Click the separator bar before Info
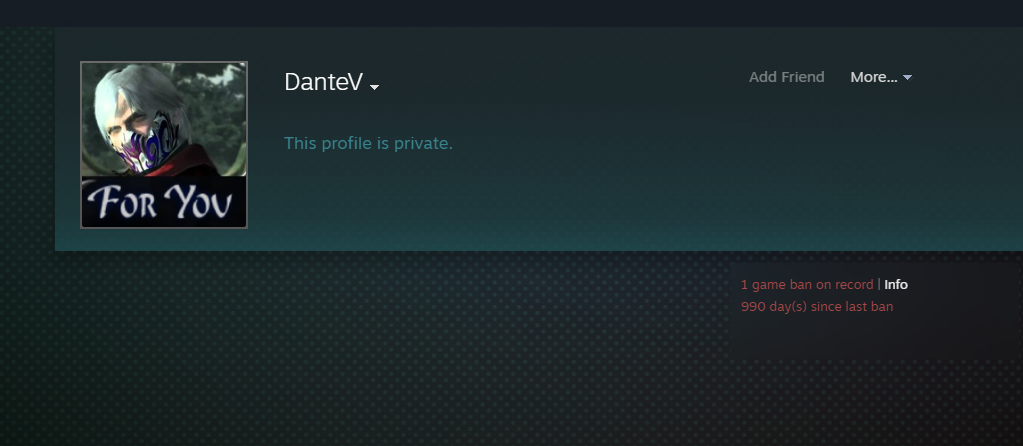Screen dimensions: 1023x446 coord(879,284)
